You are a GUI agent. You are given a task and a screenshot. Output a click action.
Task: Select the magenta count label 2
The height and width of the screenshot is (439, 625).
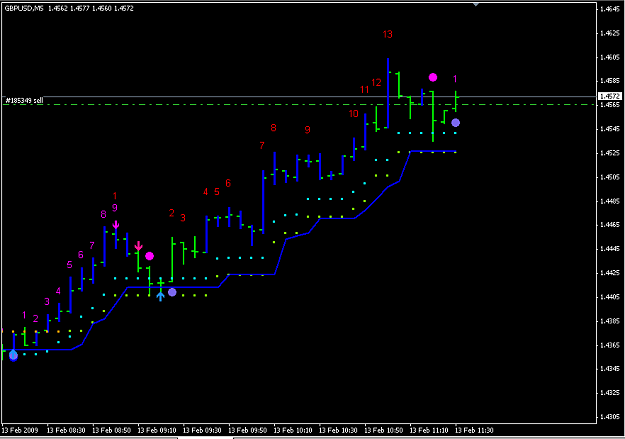pyautogui.click(x=36, y=319)
